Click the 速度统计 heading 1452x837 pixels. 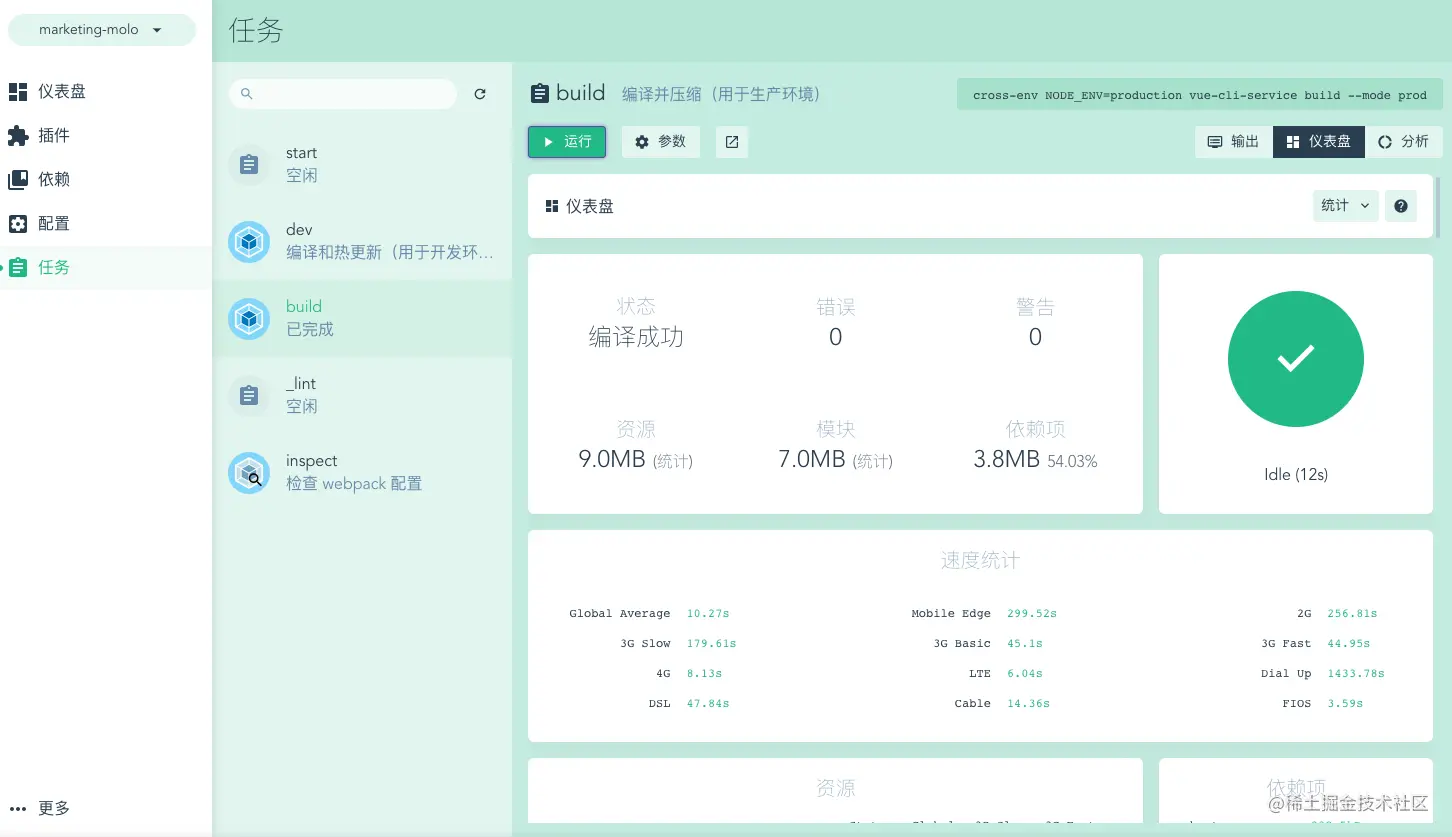click(x=980, y=560)
